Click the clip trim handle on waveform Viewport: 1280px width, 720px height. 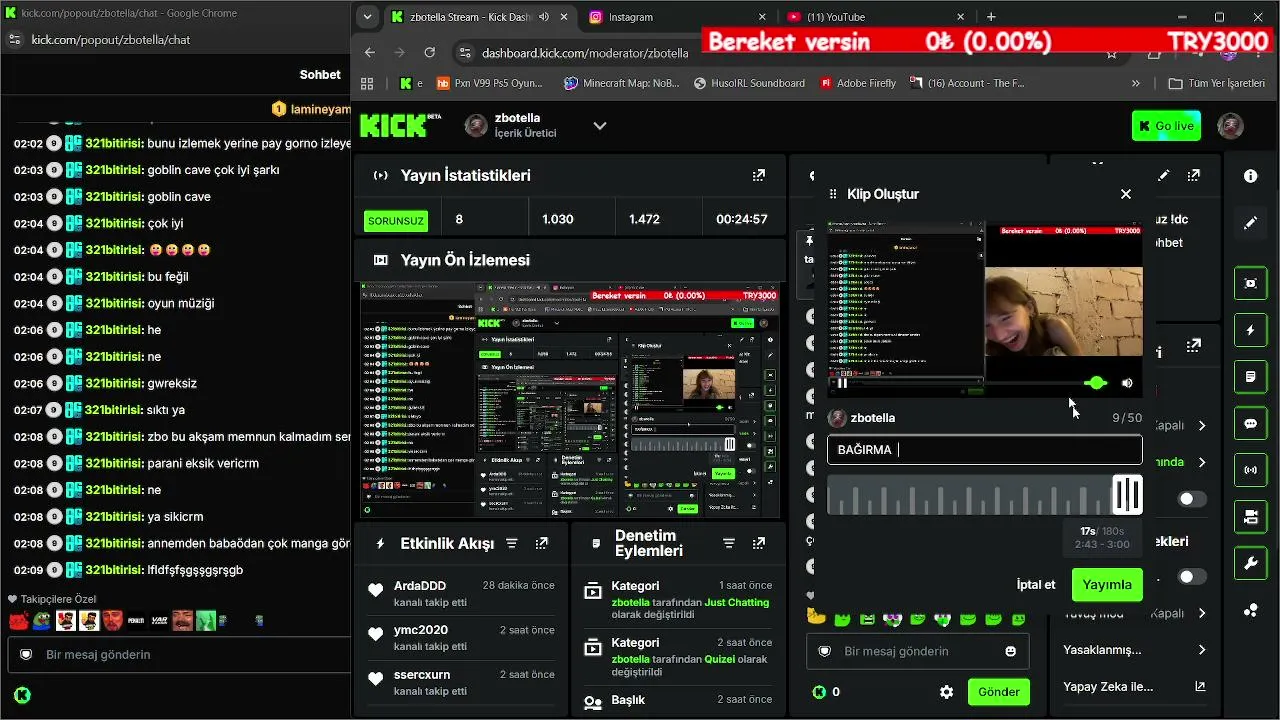coord(1128,494)
